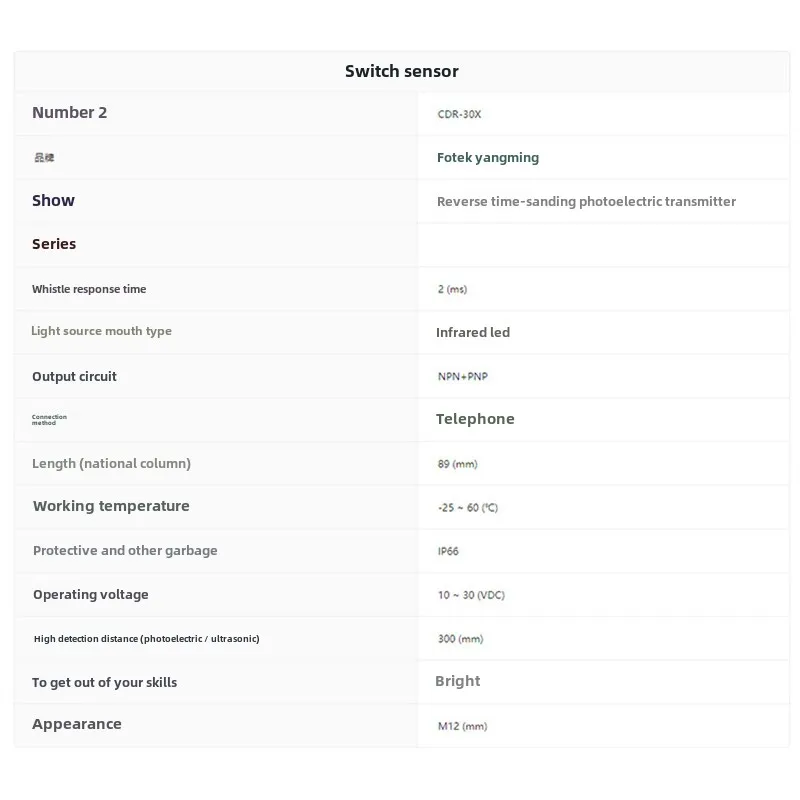This screenshot has width=800, height=800.
Task: Click the 10 ~ 30 (VDC) value
Action: (x=471, y=595)
